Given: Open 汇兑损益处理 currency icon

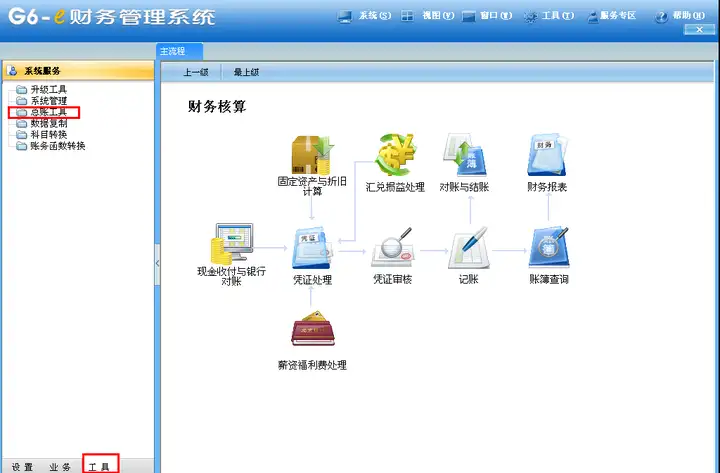Looking at the screenshot, I should (x=395, y=155).
